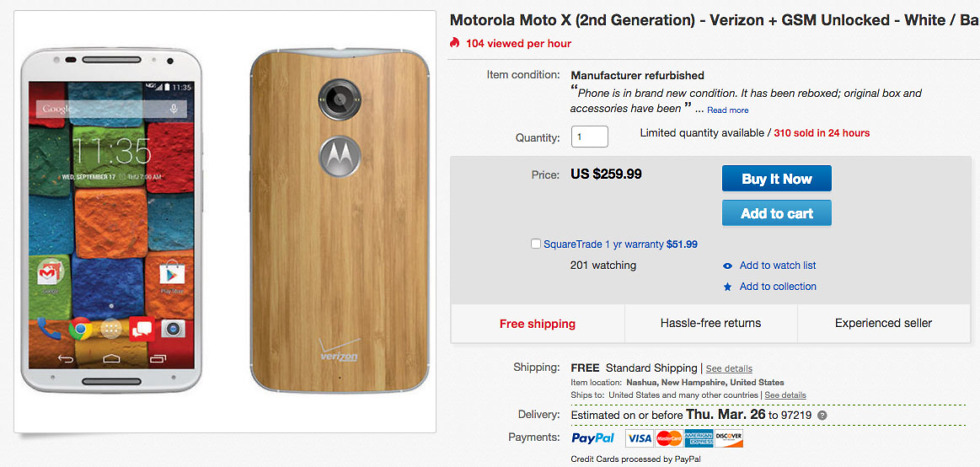Select the Free shipping section
The image size is (980, 467).
click(x=538, y=323)
